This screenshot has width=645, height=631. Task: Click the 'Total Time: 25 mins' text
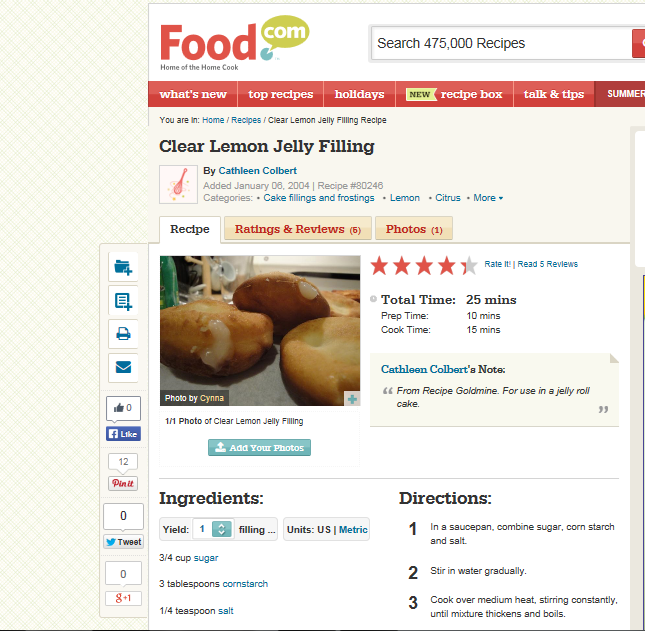point(449,299)
